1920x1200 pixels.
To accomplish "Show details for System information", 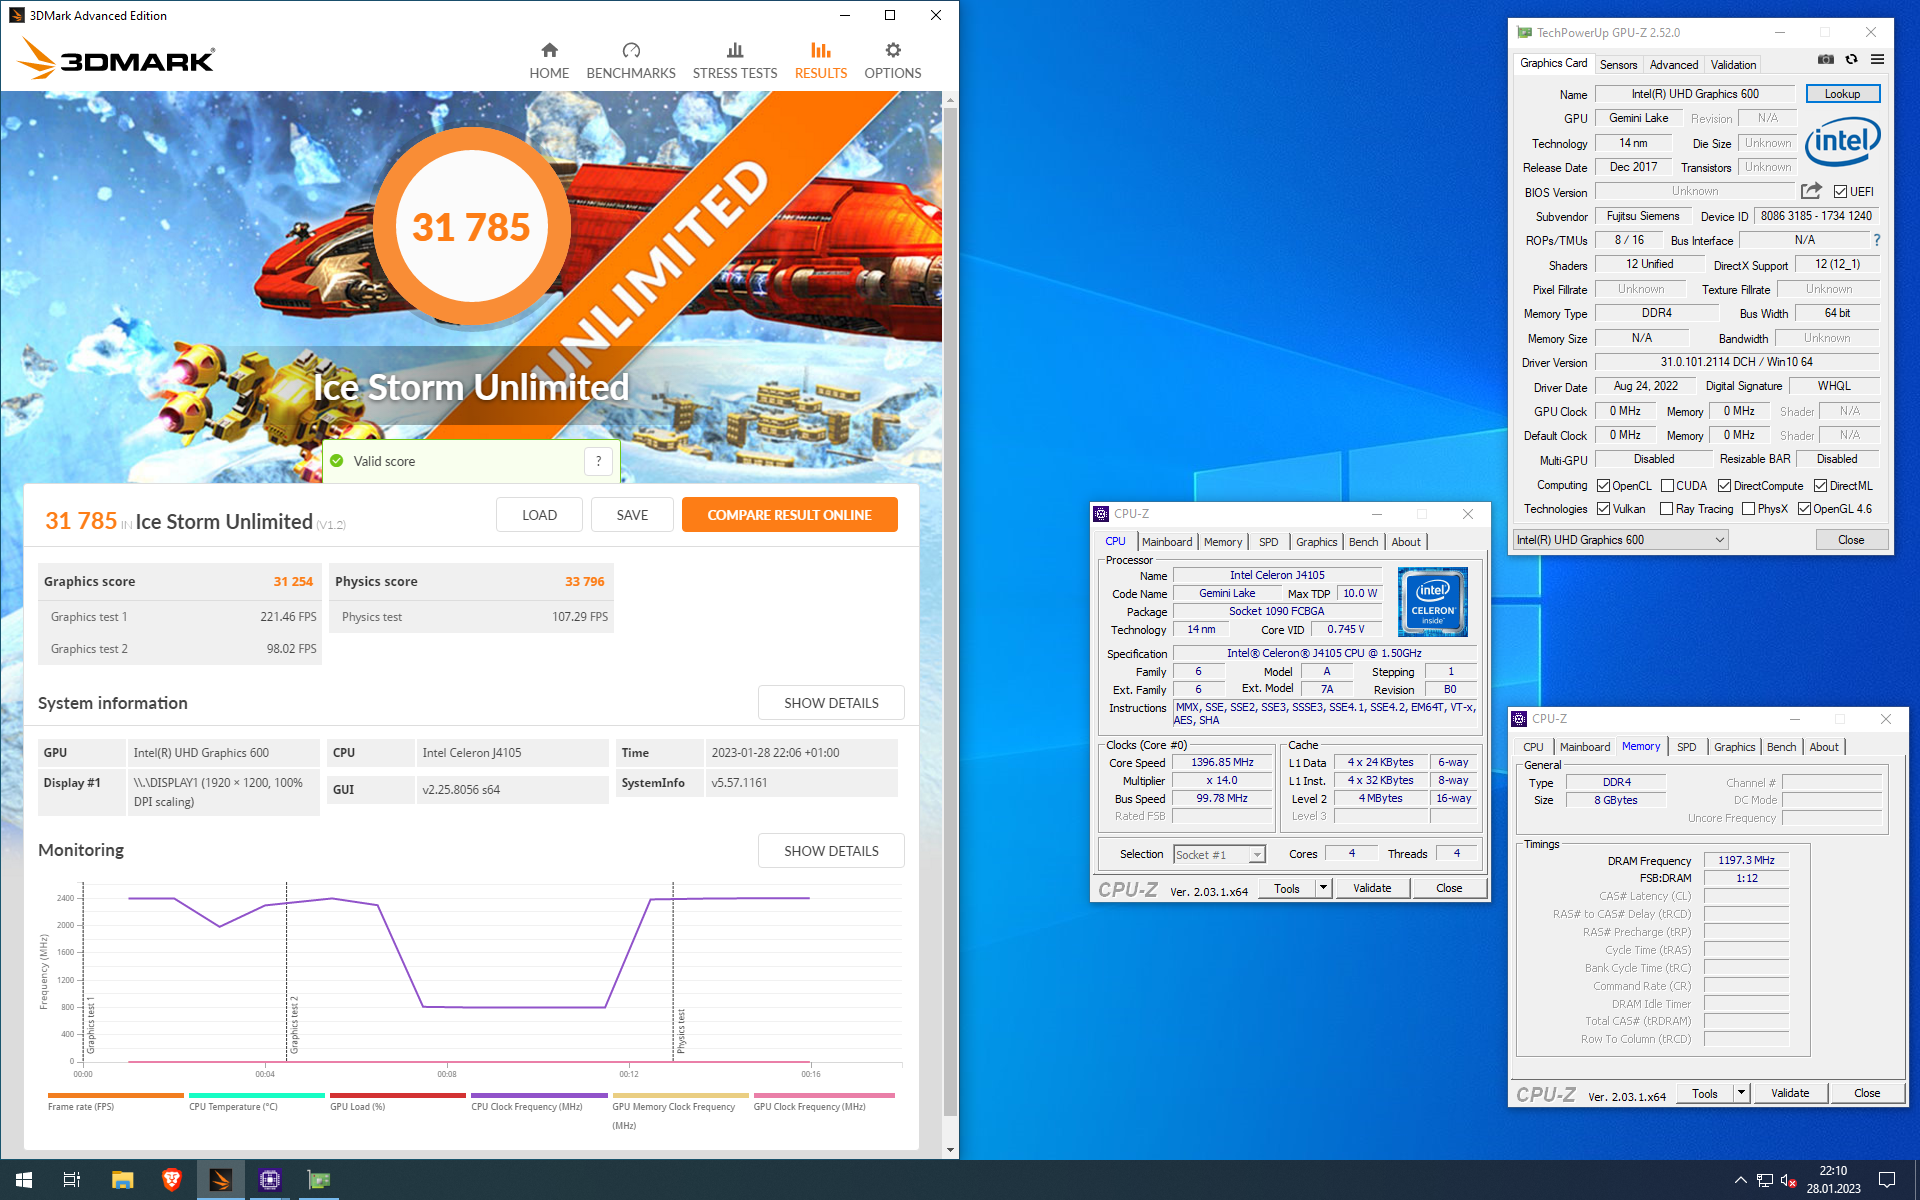I will 831,703.
